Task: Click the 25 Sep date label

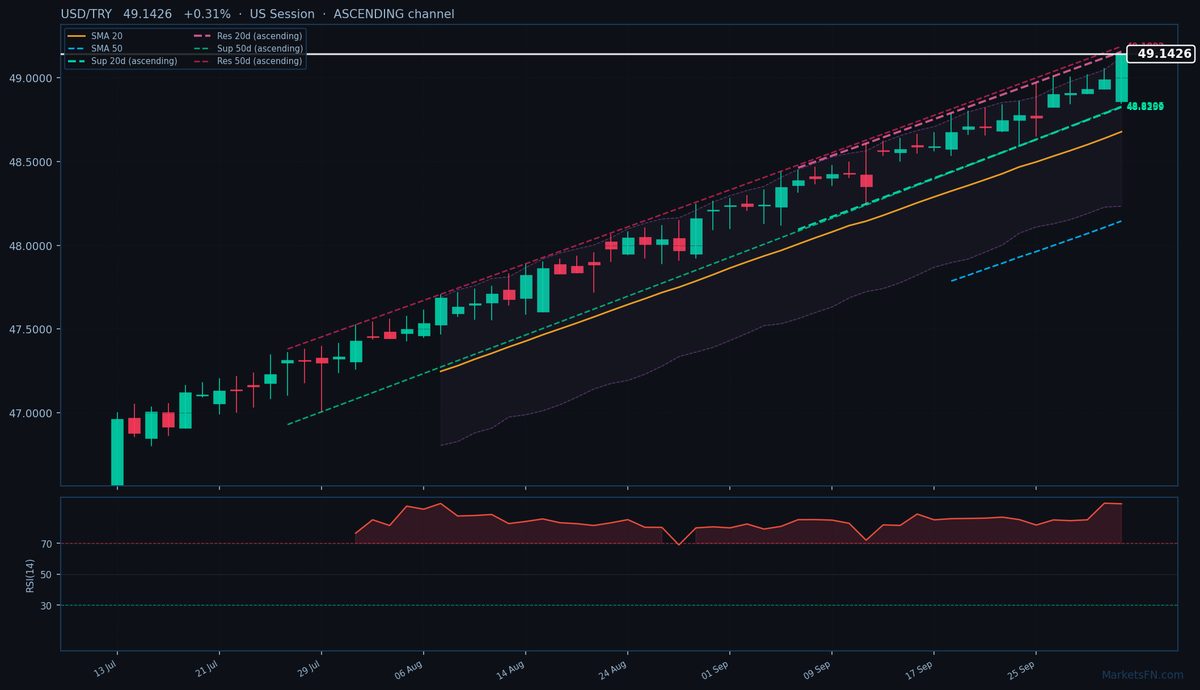Action: (1022, 667)
